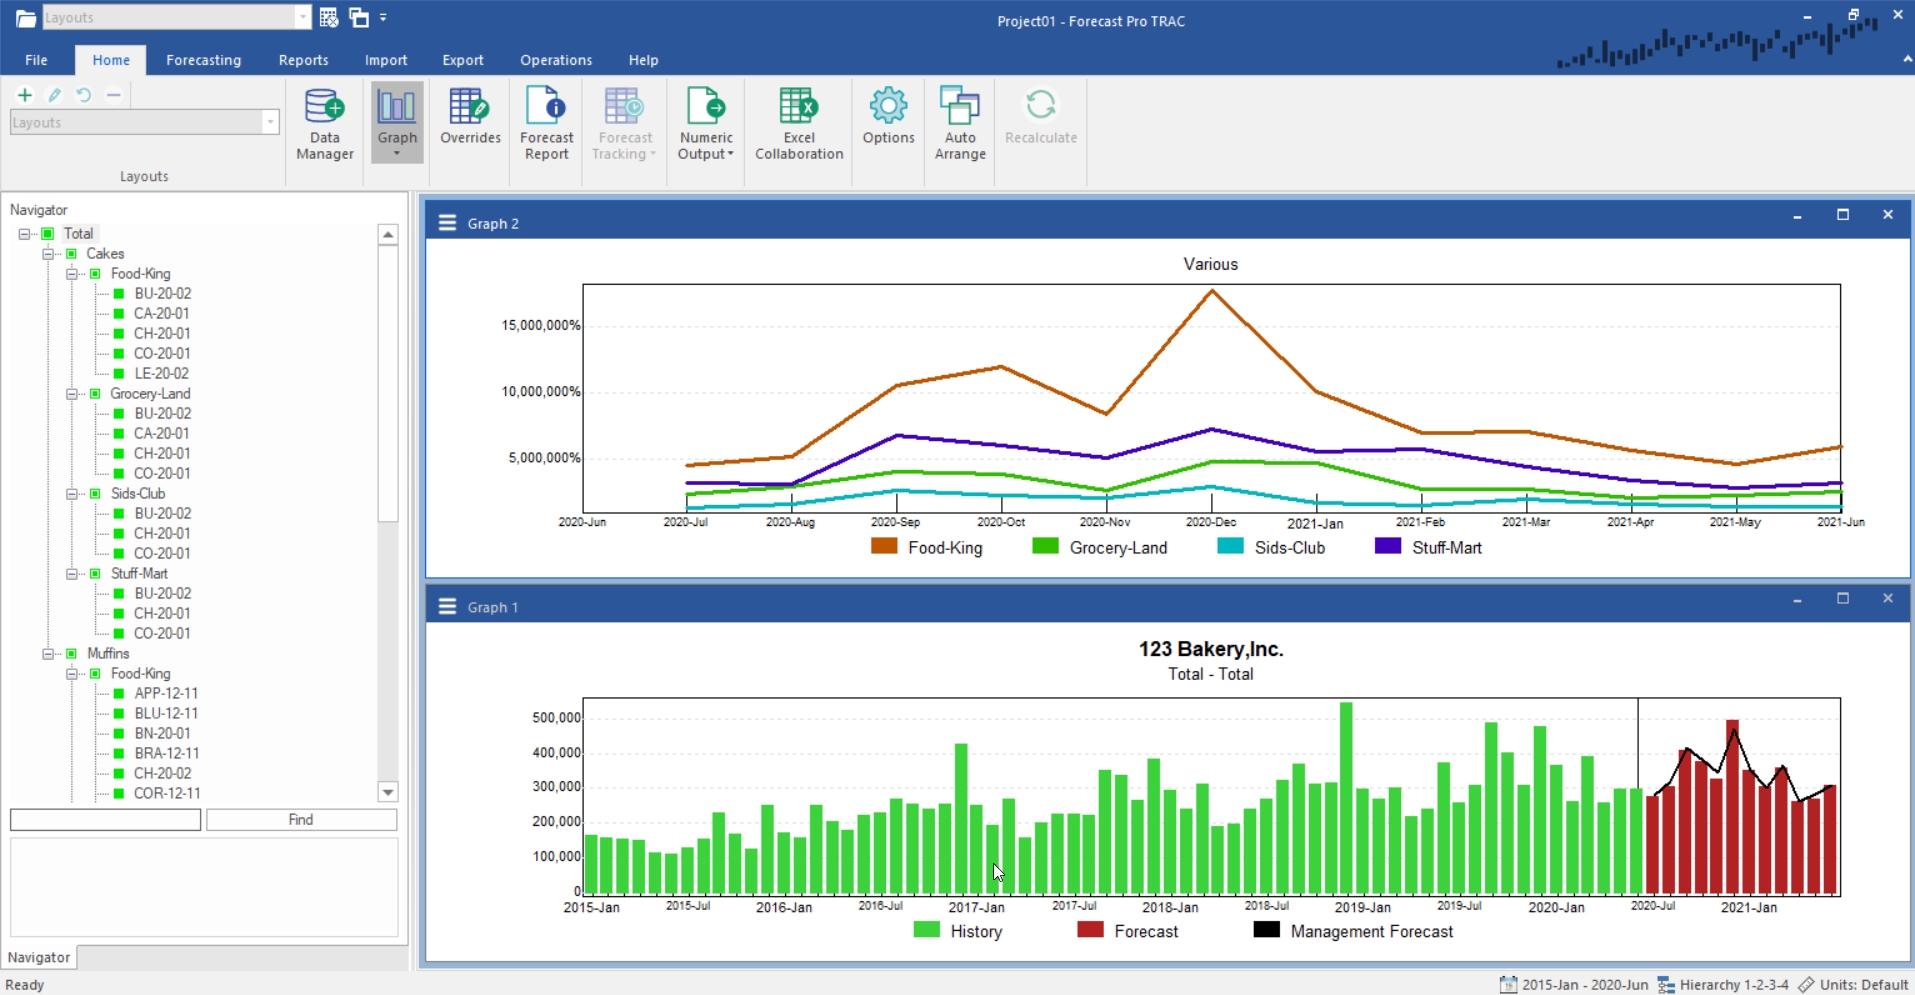Collapse the Total tree node
The width and height of the screenshot is (1915, 995).
24,234
